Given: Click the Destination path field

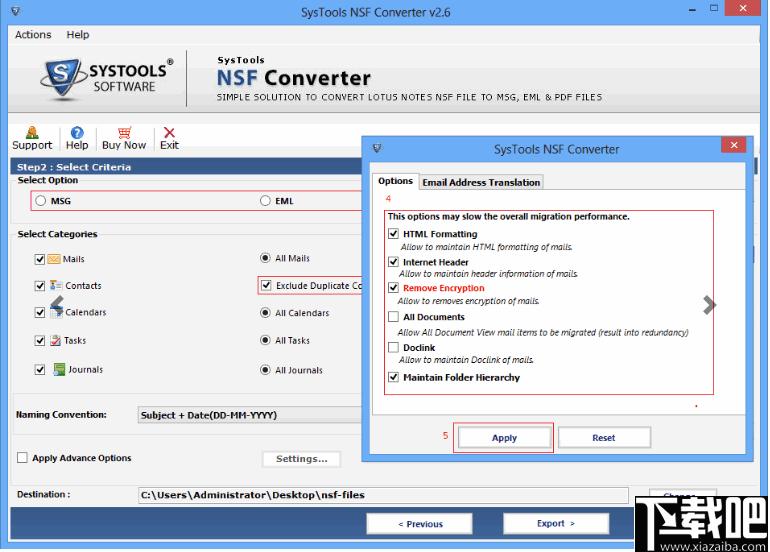Looking at the screenshot, I should 383,495.
